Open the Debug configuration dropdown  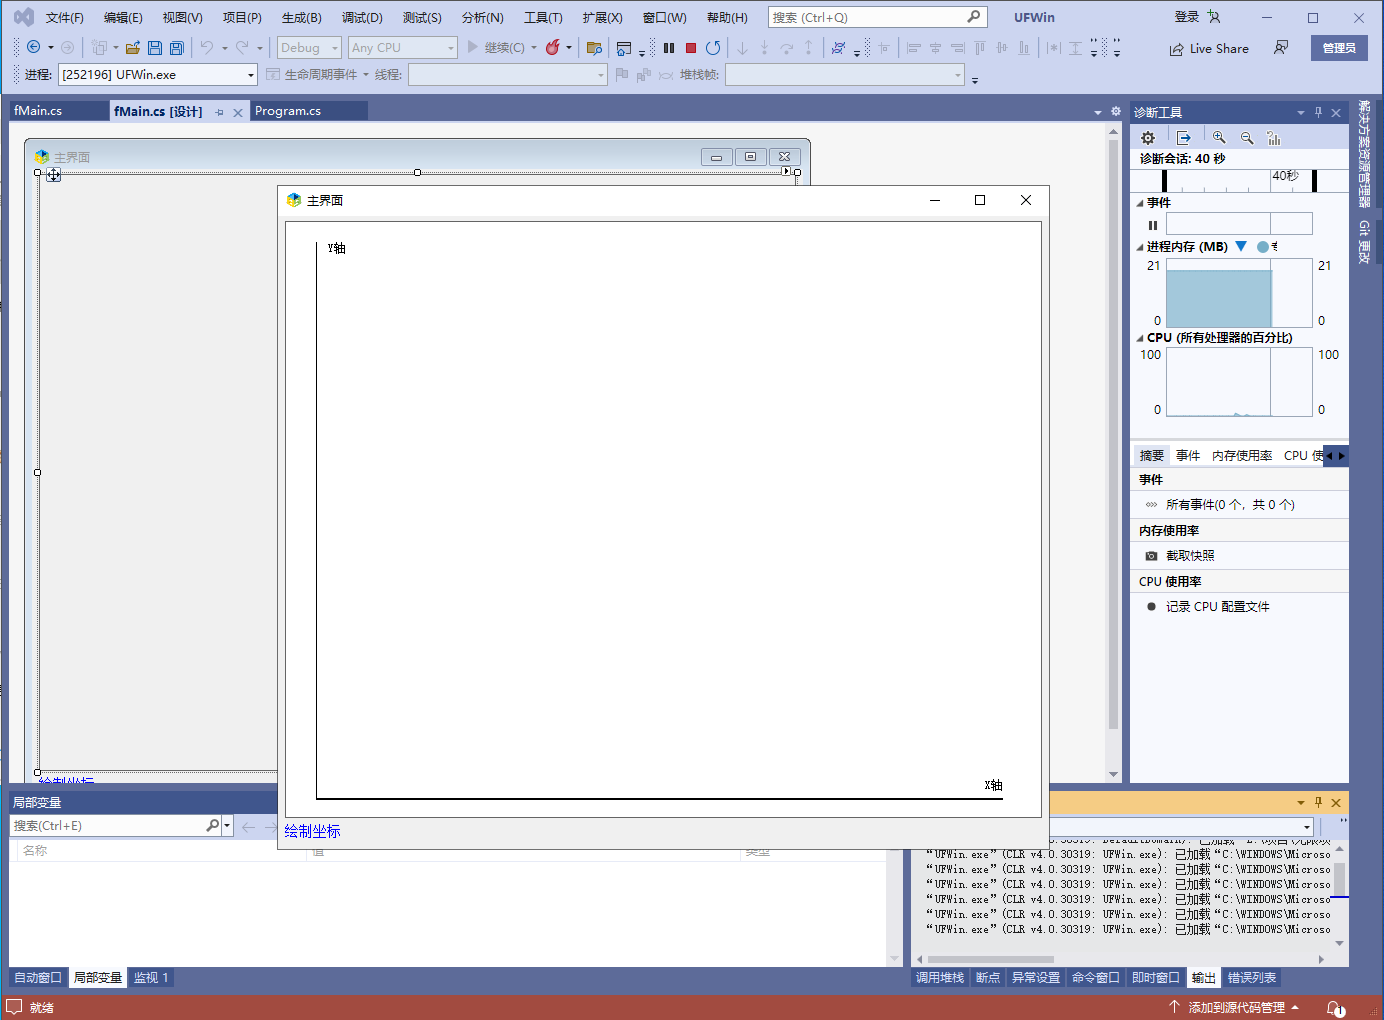tap(309, 47)
